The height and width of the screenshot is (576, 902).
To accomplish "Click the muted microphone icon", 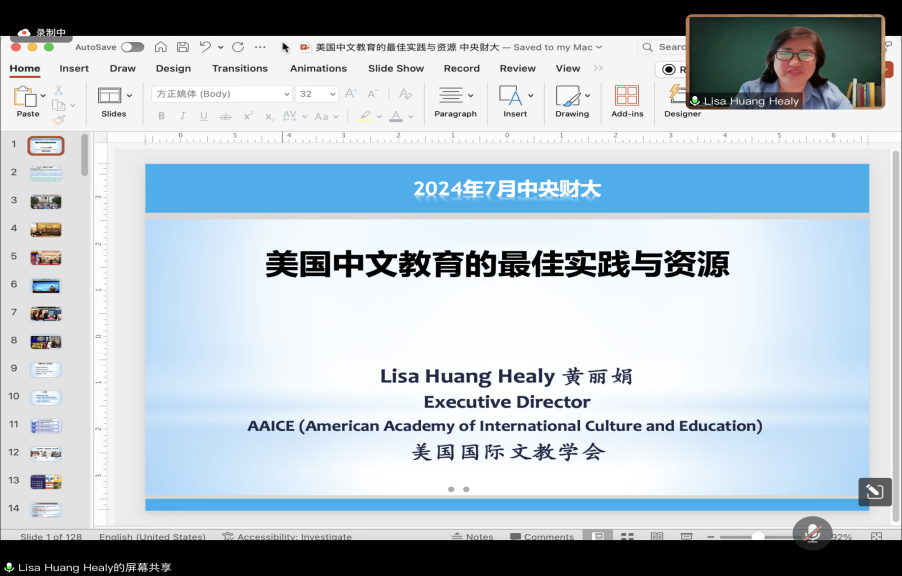I will click(x=812, y=533).
